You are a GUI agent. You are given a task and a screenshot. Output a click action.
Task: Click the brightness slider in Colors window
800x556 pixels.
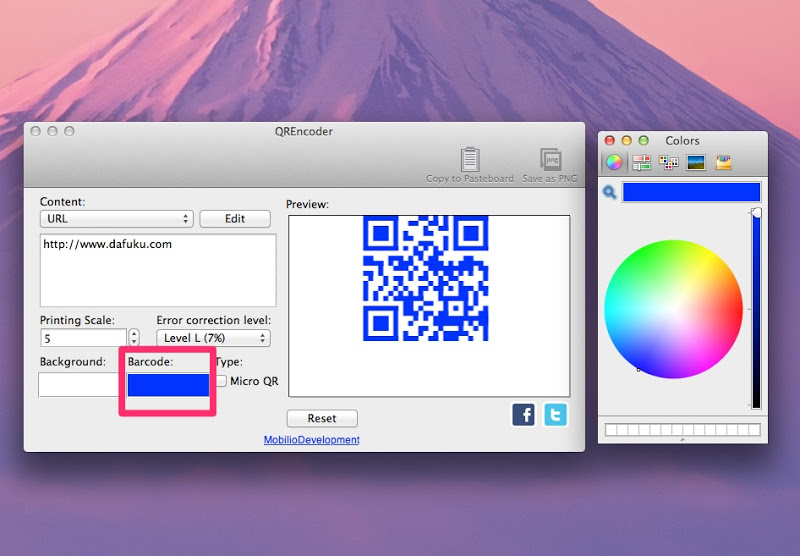(756, 309)
